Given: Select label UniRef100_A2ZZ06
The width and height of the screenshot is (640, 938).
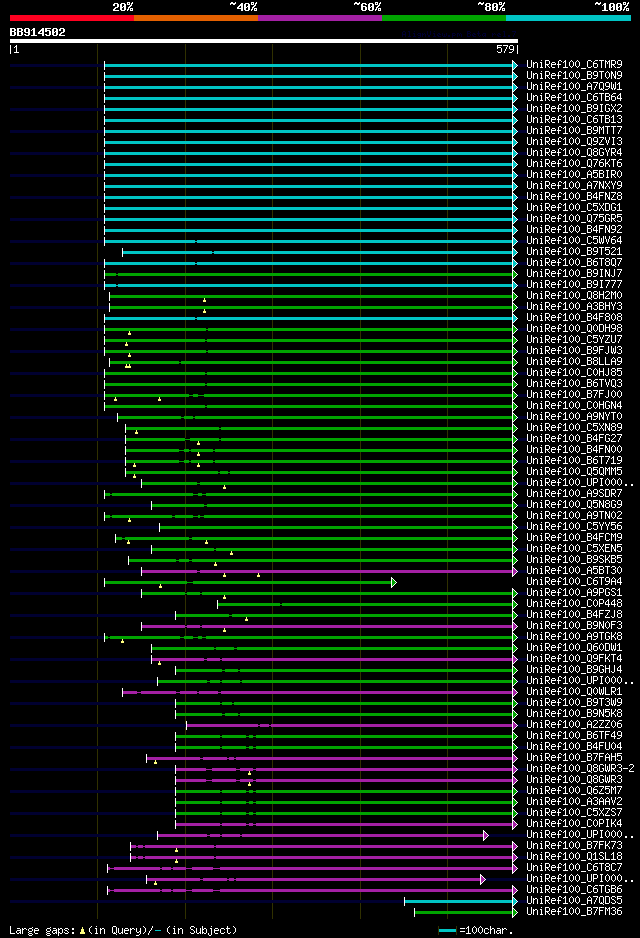Looking at the screenshot, I should coord(574,724).
